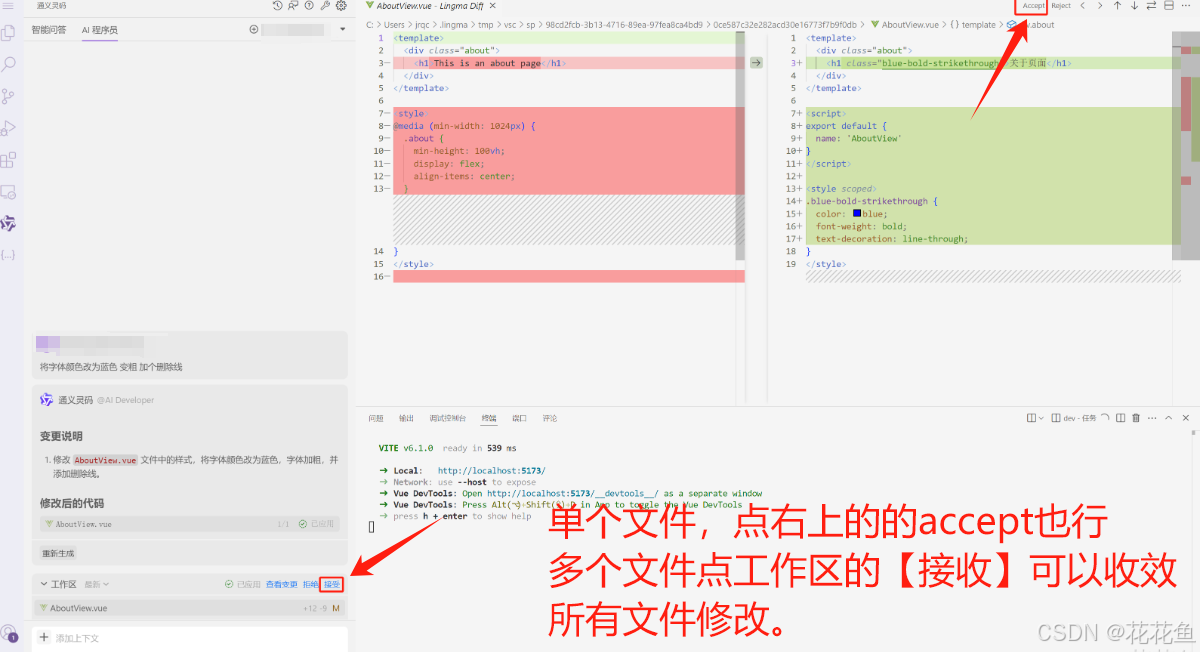The width and height of the screenshot is (1200, 652).
Task: Switch to the AI 程序员 tab
Action: pos(100,30)
